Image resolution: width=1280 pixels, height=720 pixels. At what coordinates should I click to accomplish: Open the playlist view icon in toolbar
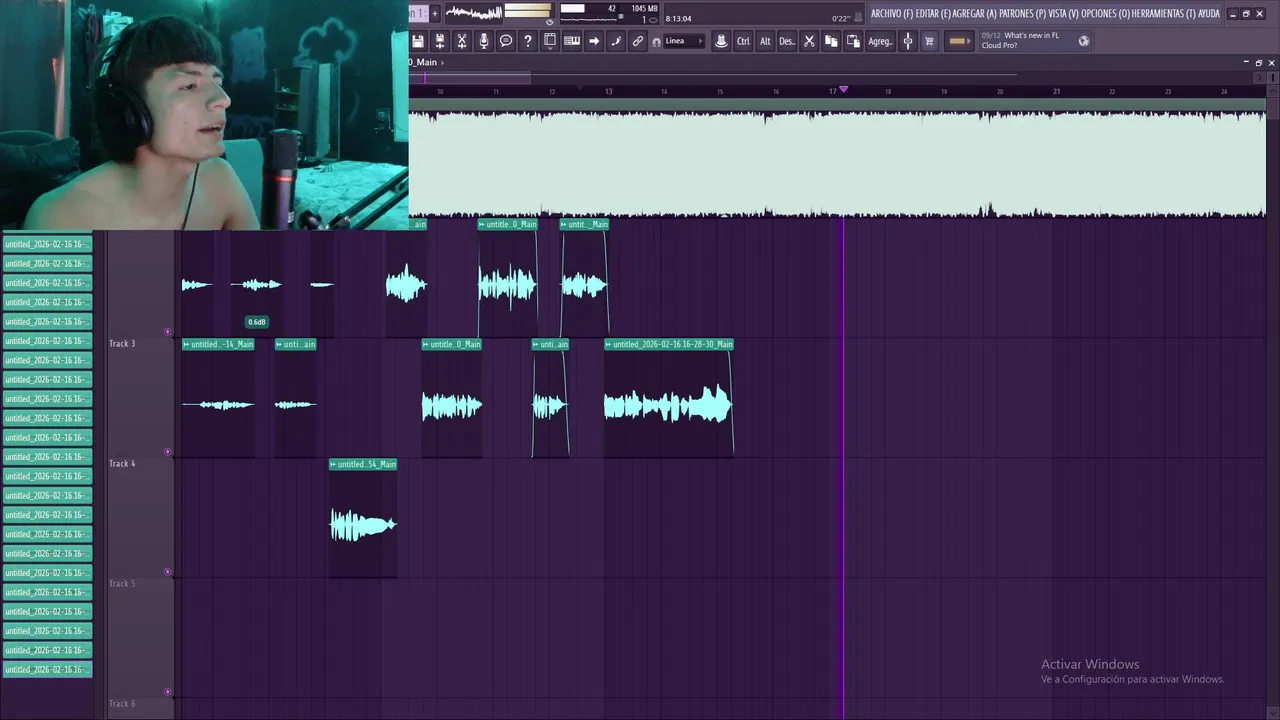550,41
